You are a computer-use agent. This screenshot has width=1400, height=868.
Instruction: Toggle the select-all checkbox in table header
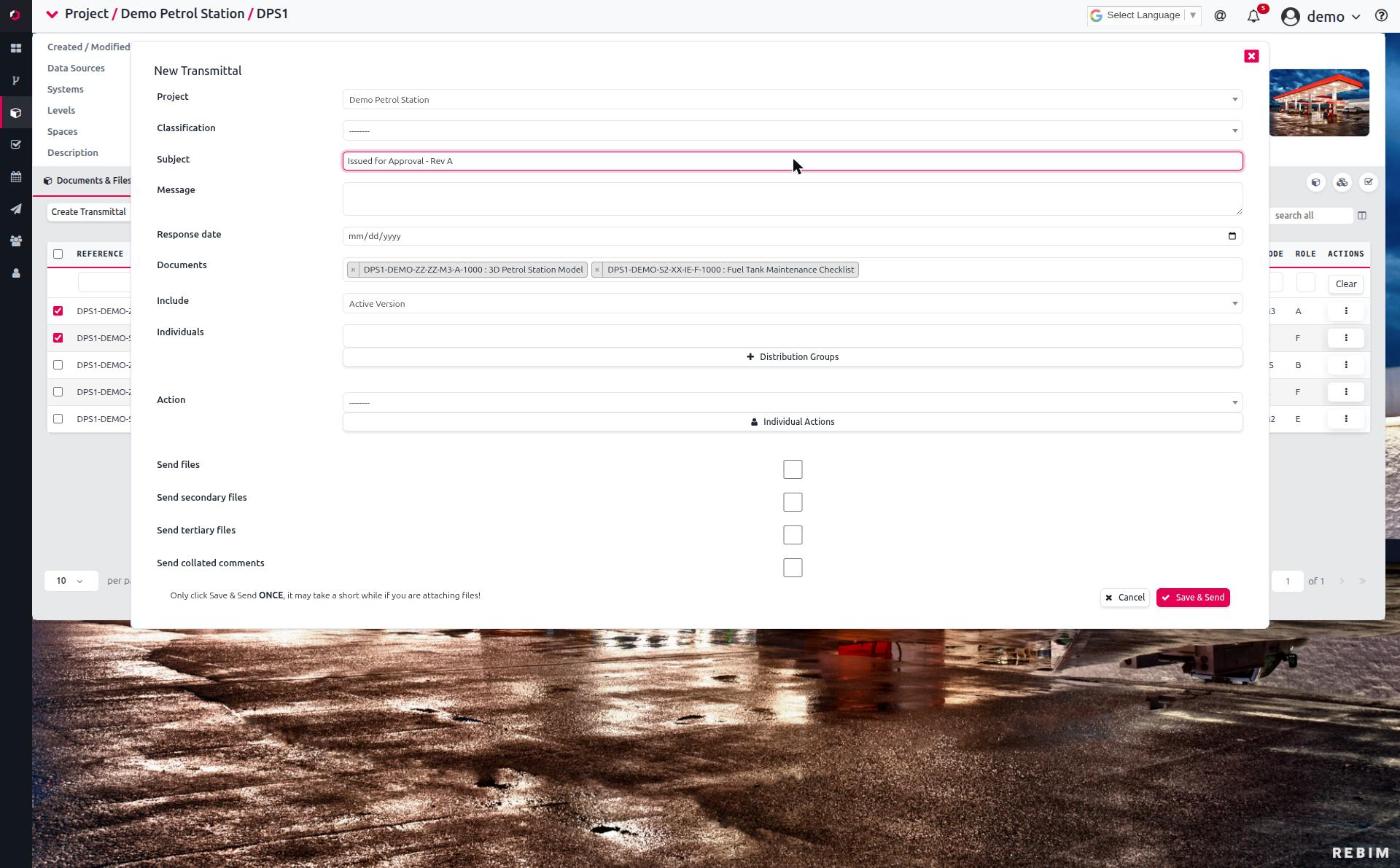coord(58,254)
